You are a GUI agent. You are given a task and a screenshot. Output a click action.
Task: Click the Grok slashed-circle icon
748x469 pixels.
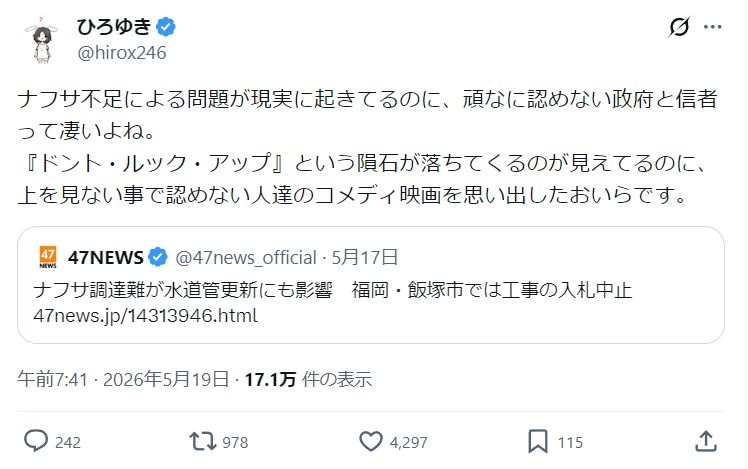(679, 27)
